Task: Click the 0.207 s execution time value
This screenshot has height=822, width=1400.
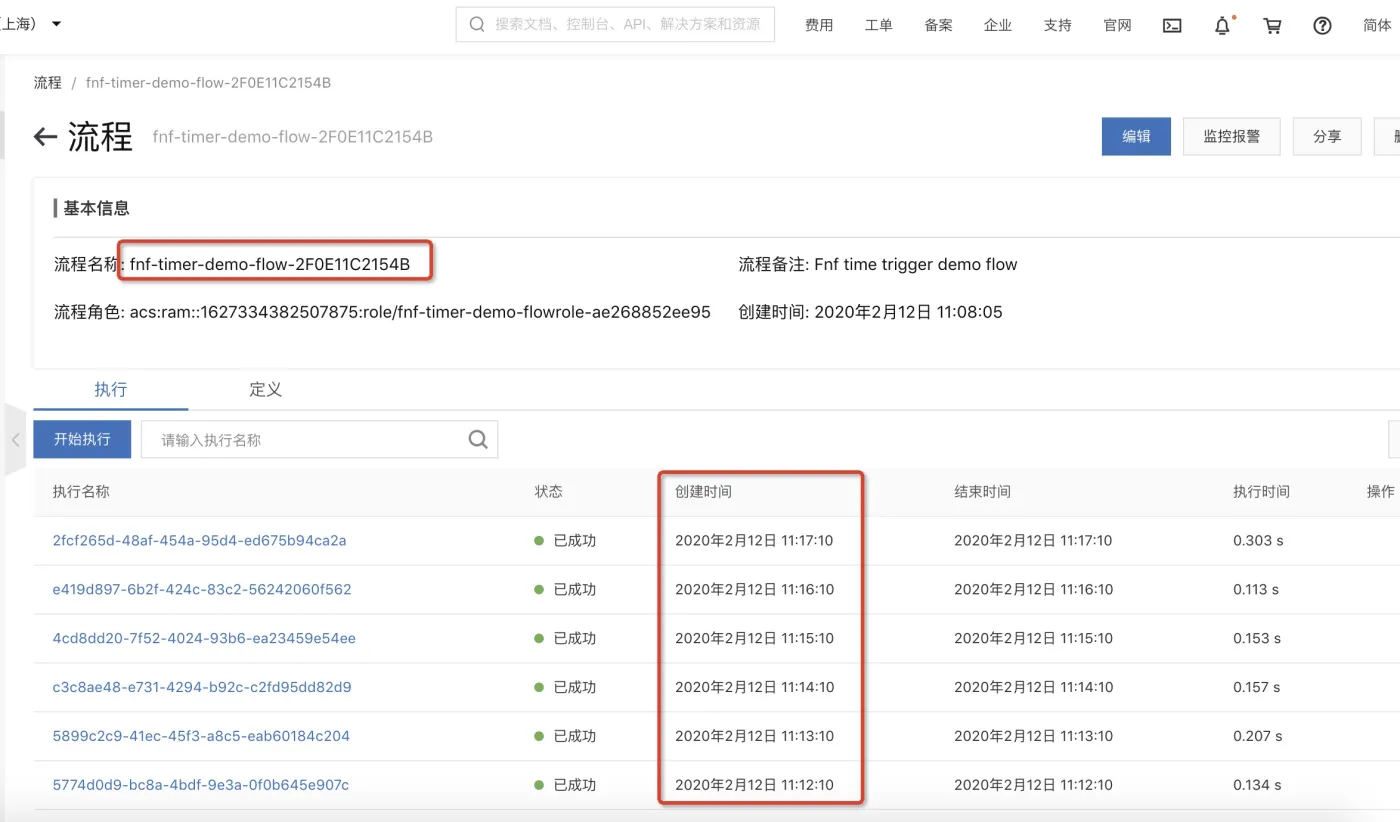Action: pyautogui.click(x=1258, y=737)
